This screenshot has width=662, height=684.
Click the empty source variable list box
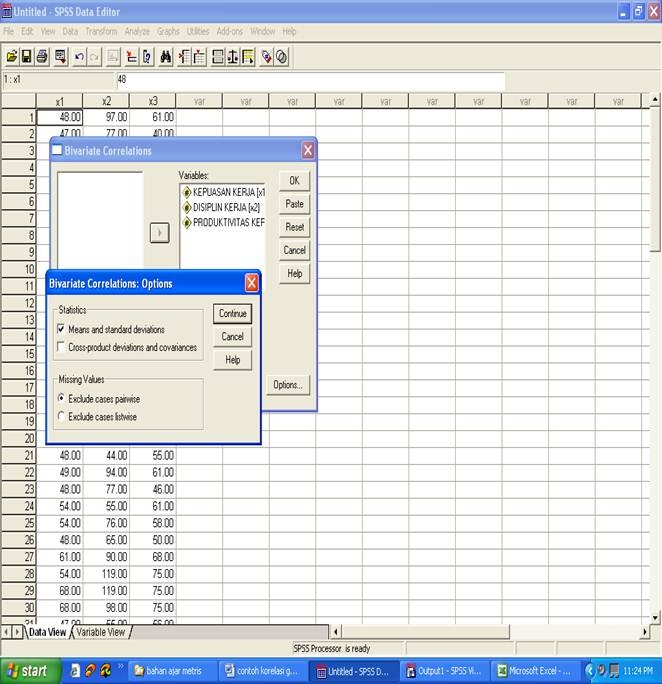[x=100, y=220]
